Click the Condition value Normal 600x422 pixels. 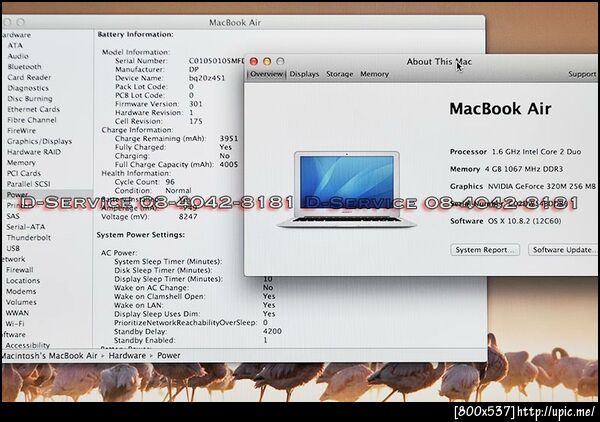[x=178, y=190]
